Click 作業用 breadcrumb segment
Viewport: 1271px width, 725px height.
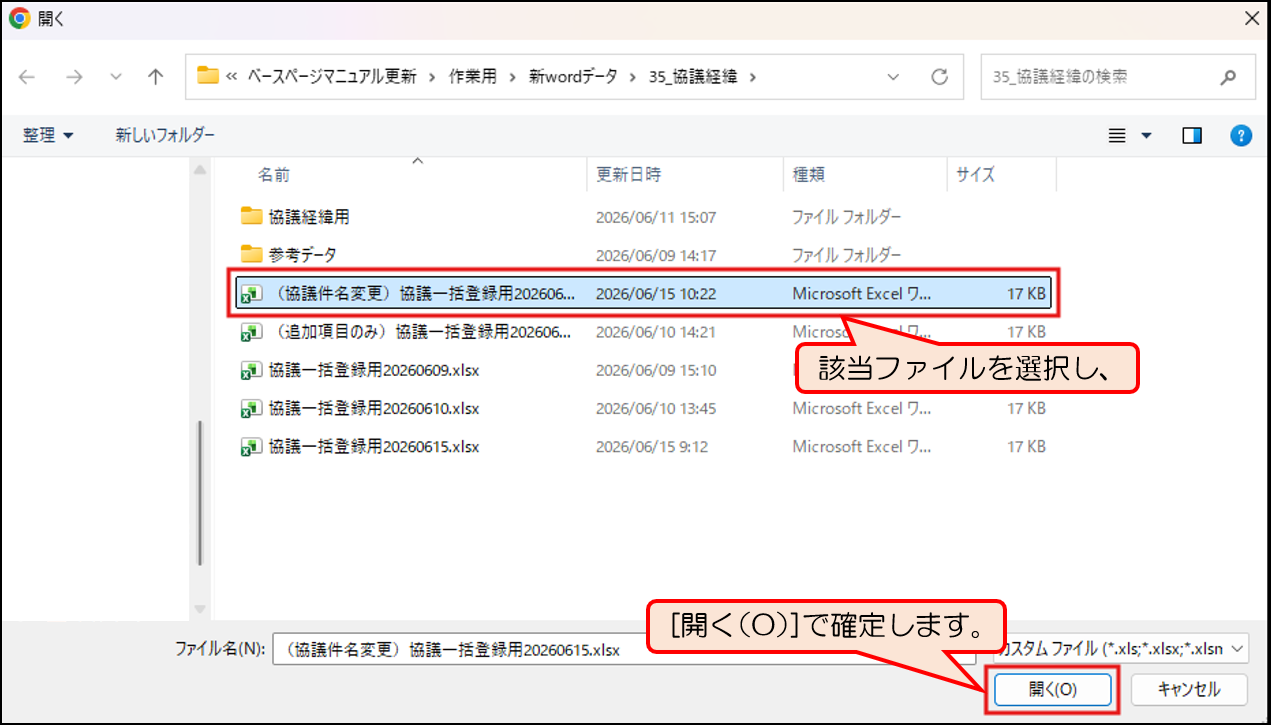[x=473, y=77]
